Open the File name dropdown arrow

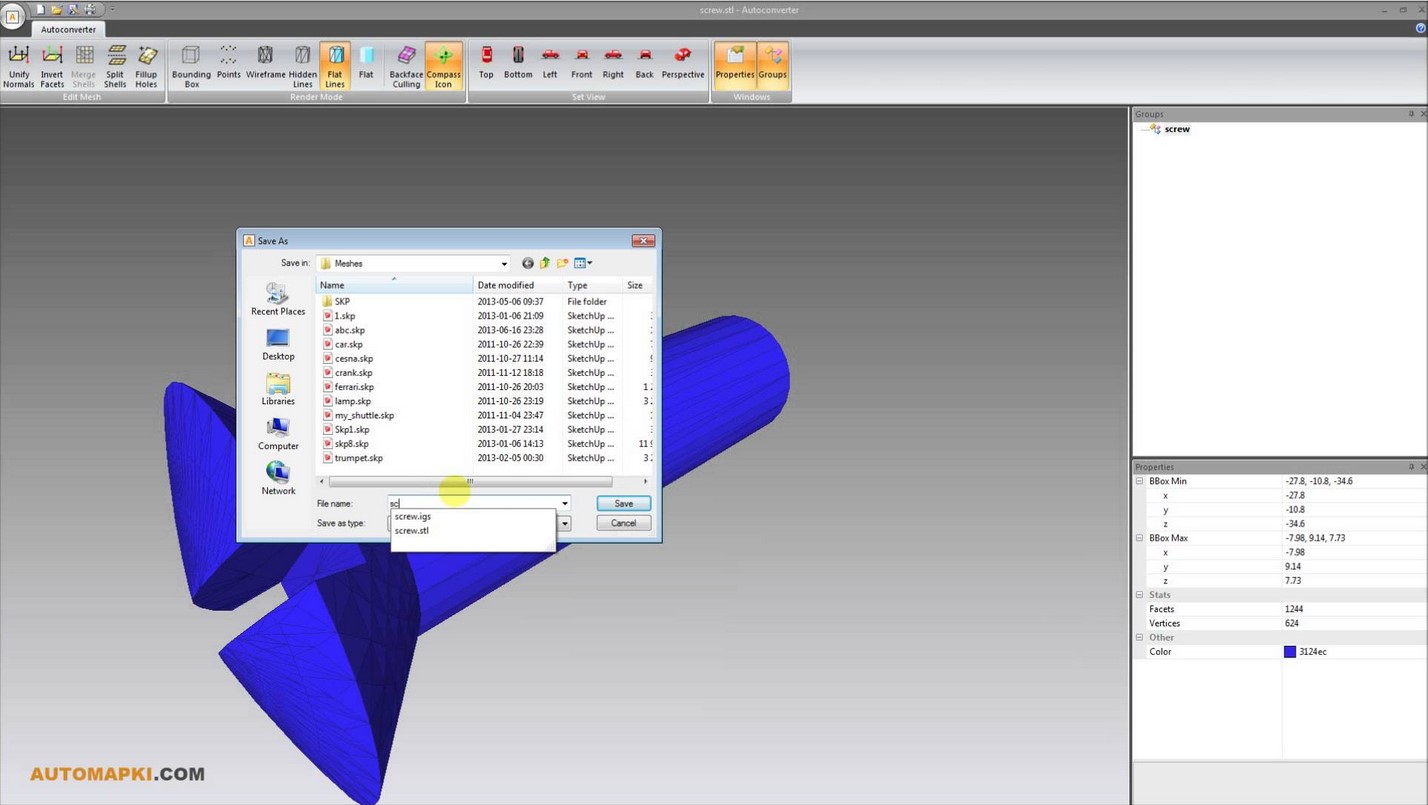[x=565, y=504]
